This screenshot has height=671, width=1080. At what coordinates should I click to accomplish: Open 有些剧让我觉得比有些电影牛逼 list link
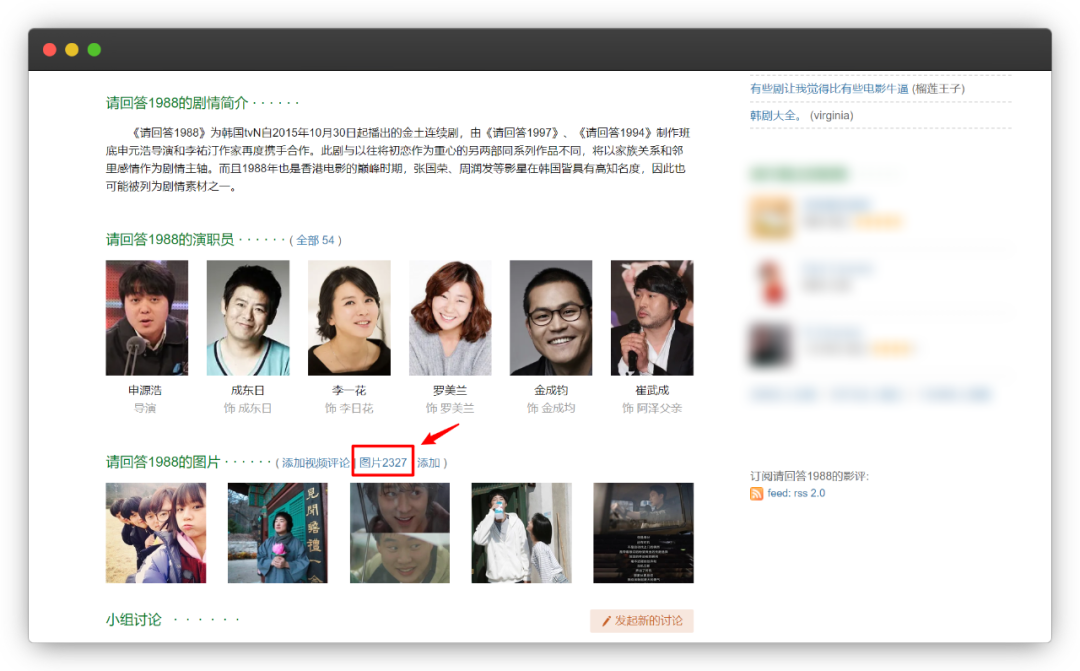[829, 89]
